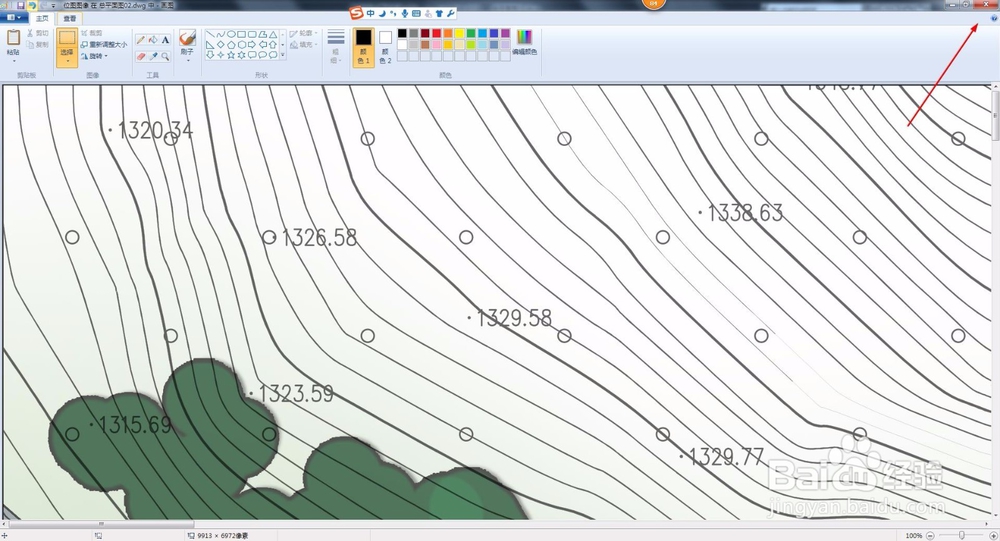Screen dimensions: 1000x541
Task: Select the Eraser tool
Action: [141, 56]
